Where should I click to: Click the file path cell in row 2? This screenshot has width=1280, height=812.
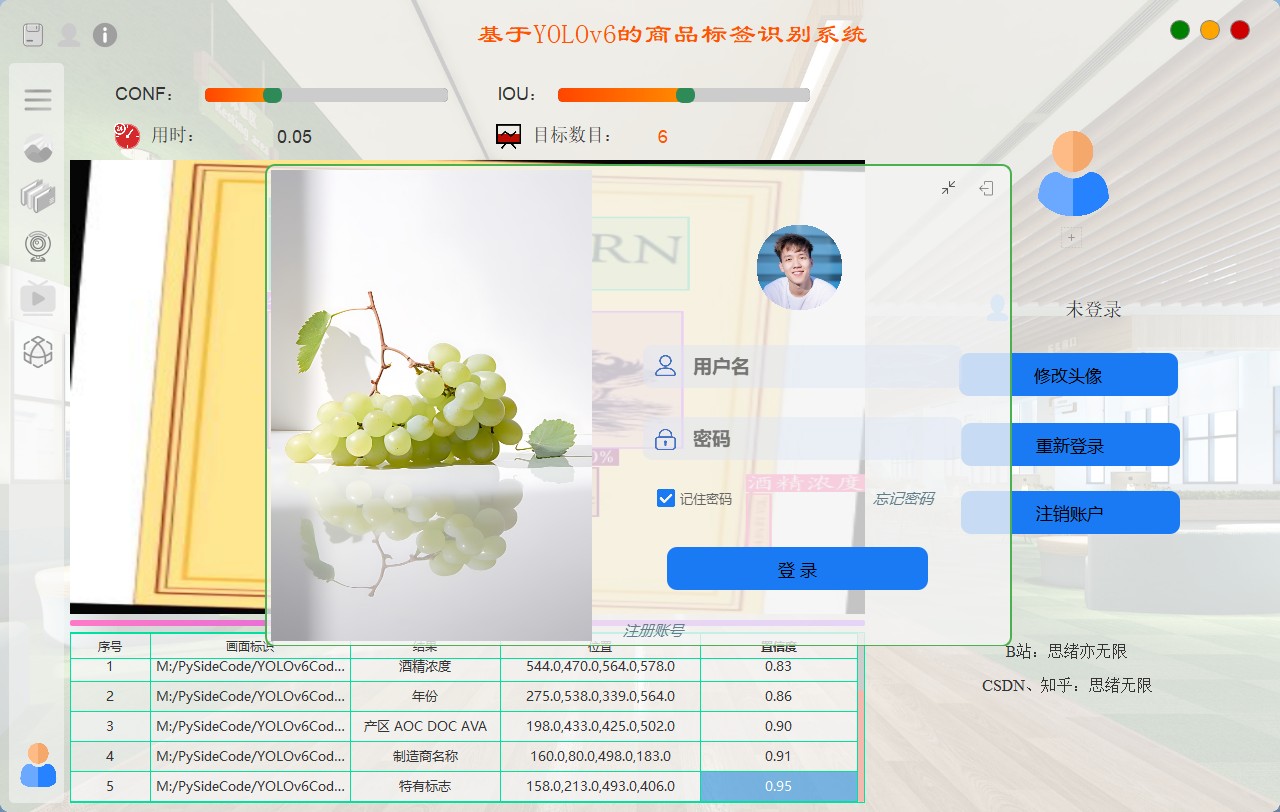pyautogui.click(x=250, y=696)
